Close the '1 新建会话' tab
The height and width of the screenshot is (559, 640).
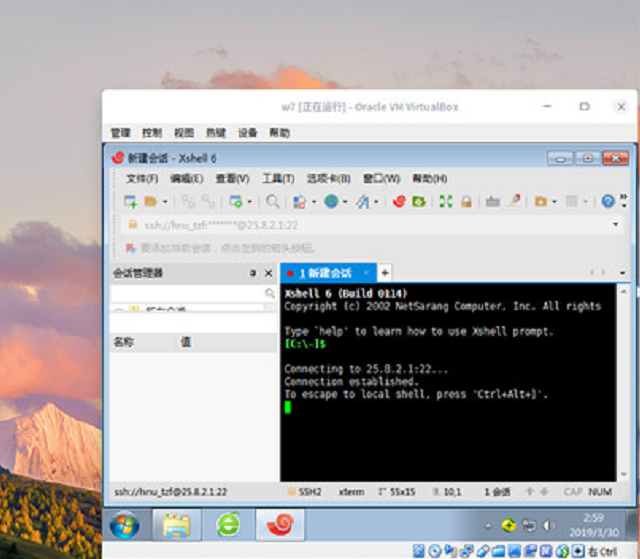(366, 273)
